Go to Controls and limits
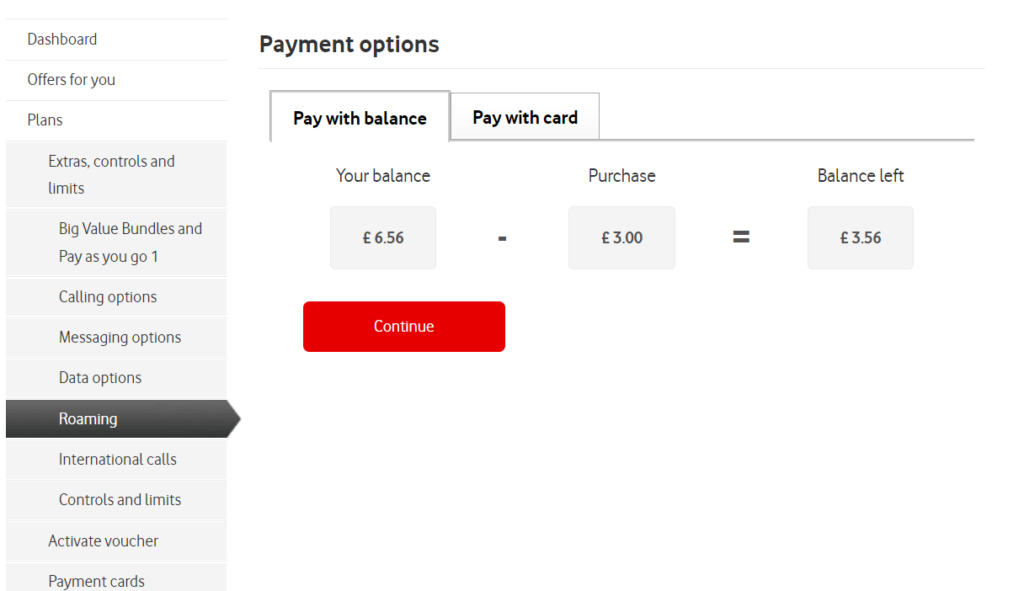 (x=120, y=499)
